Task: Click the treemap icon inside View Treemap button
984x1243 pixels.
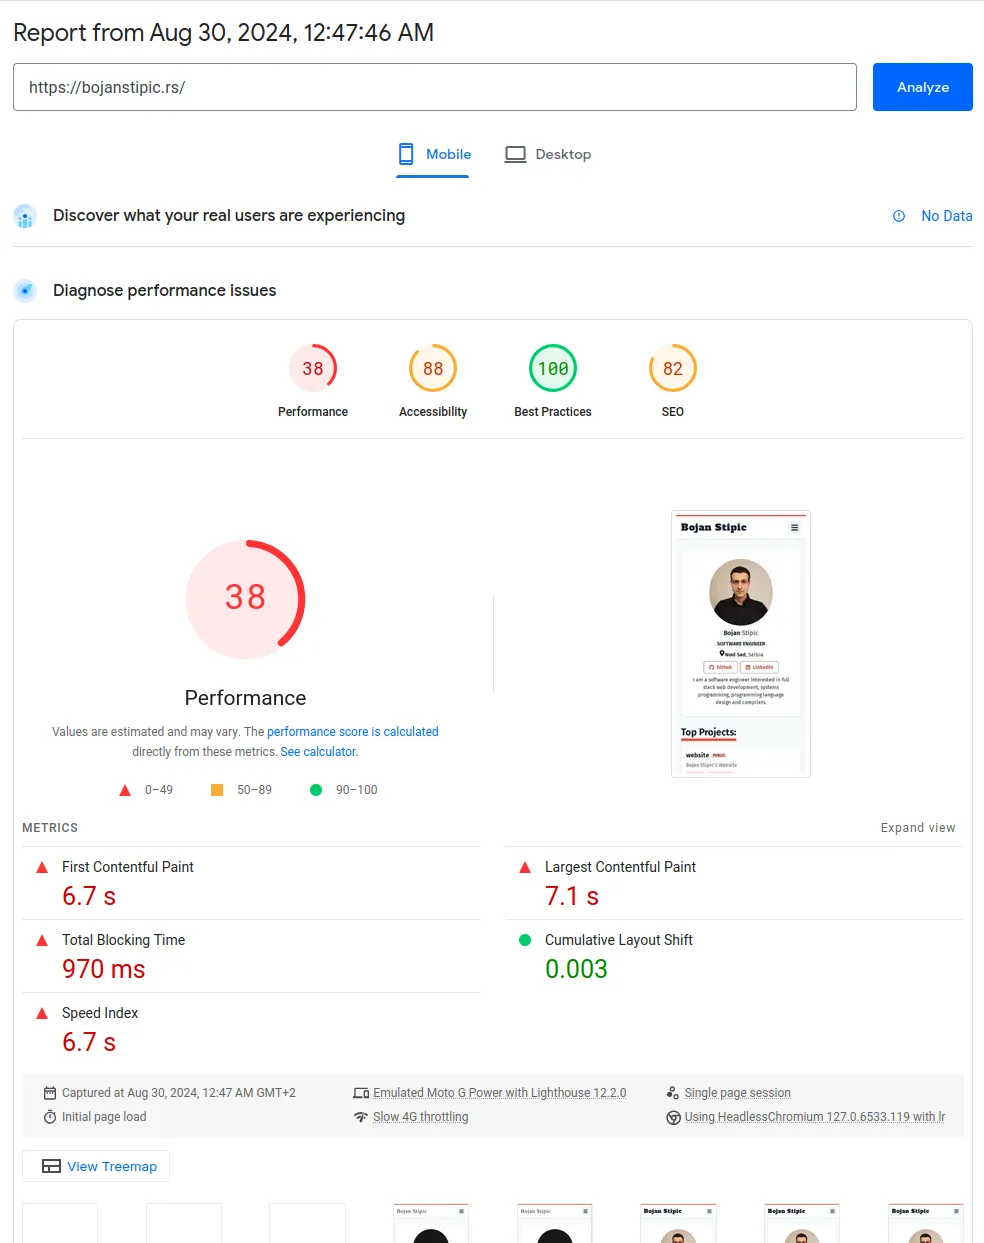Action: (x=50, y=1165)
